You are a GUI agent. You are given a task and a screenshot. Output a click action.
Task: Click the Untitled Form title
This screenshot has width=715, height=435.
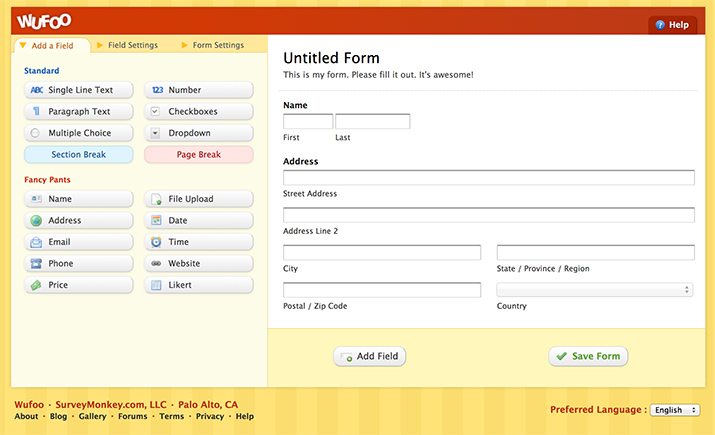tap(332, 58)
